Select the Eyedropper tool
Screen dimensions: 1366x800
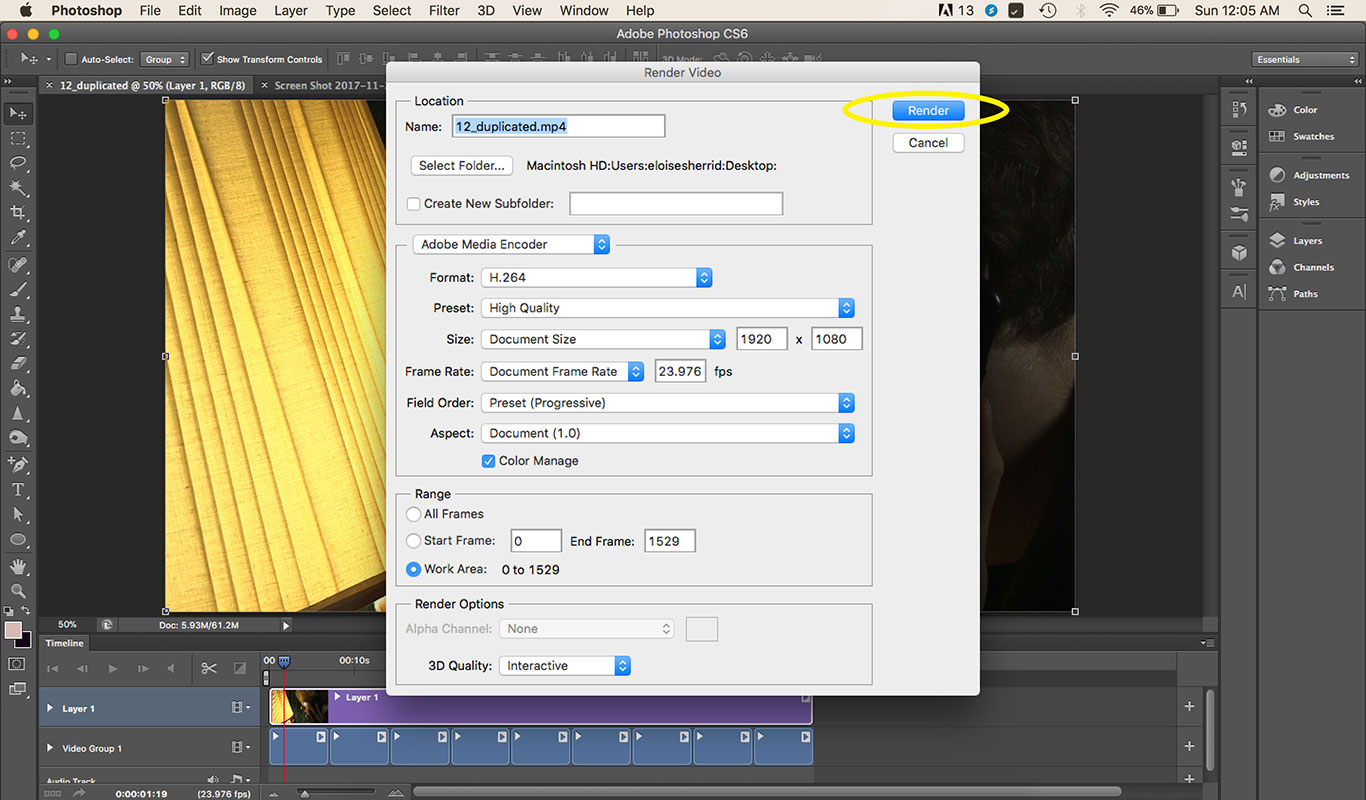[x=18, y=238]
